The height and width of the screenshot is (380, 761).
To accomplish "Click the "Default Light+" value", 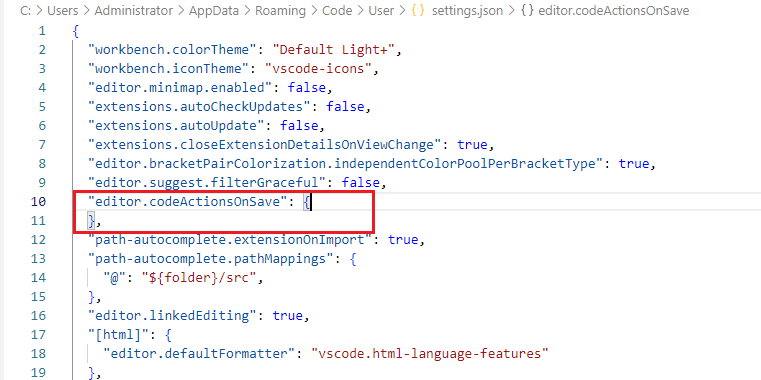I will click(x=335, y=50).
